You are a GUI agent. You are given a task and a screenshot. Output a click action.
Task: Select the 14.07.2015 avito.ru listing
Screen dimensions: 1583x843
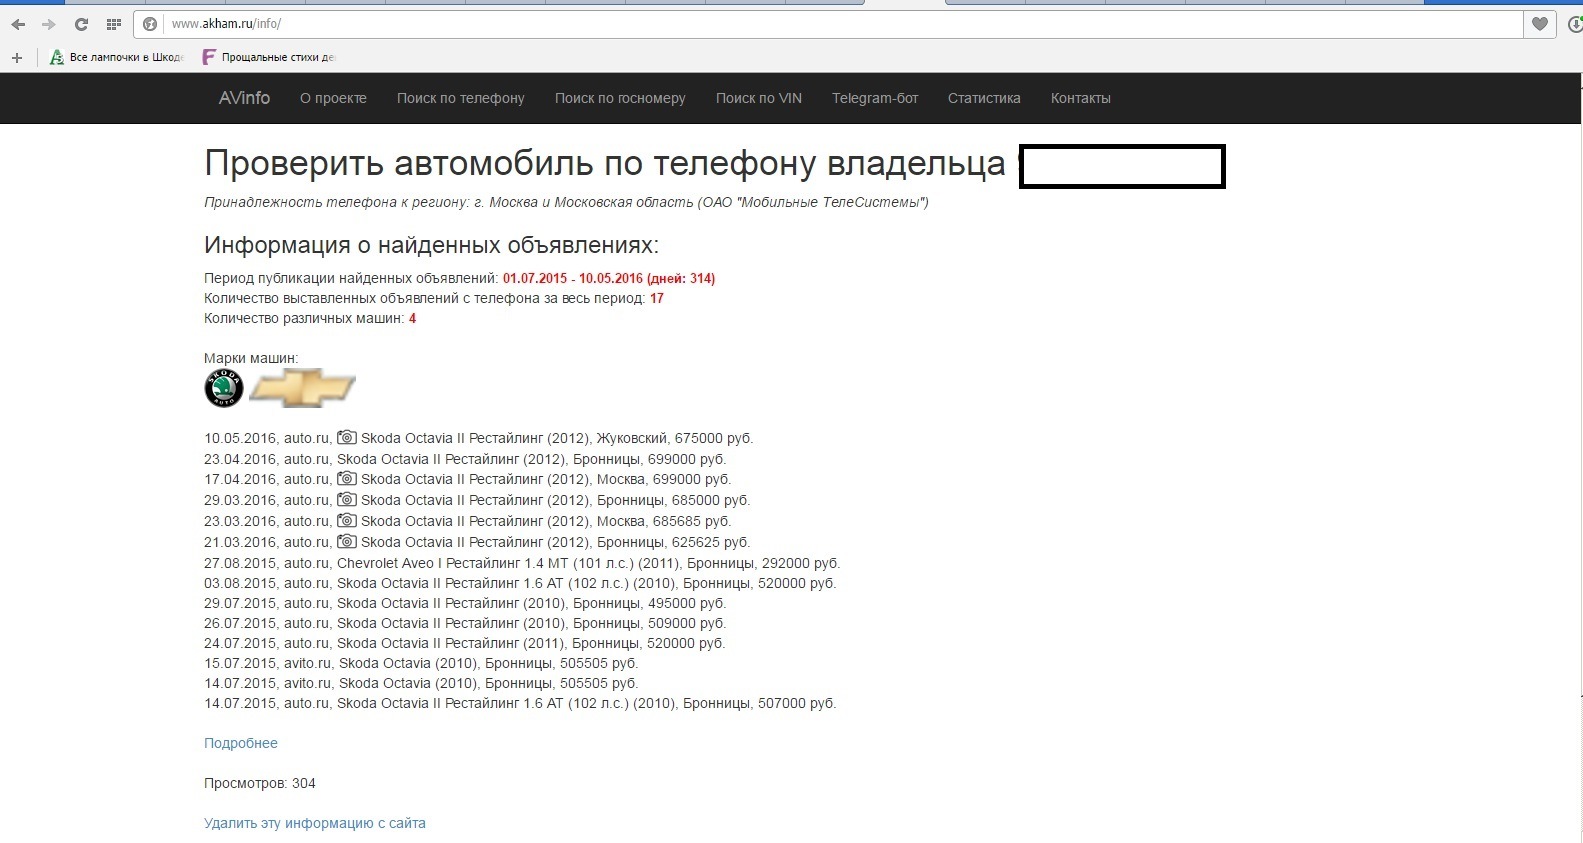421,683
